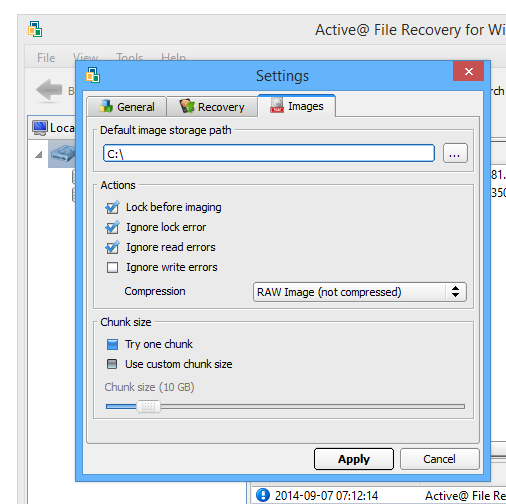Apply the settings changes
The image size is (506, 504).
[354, 459]
